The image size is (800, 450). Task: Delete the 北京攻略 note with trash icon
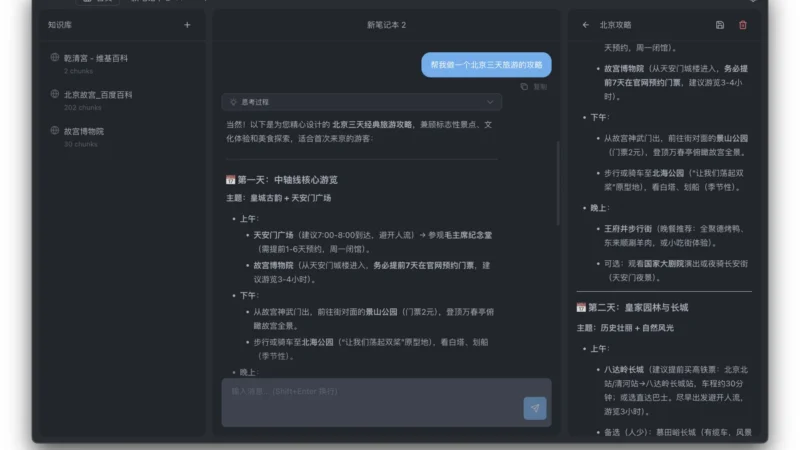coord(743,24)
